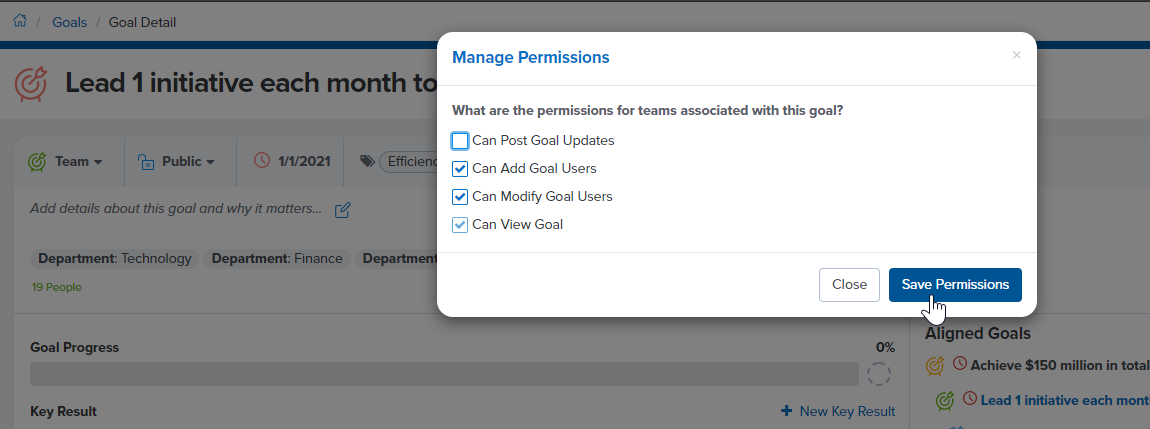The image size is (1150, 429).
Task: Click the Goal Progress bar
Action: click(x=444, y=374)
